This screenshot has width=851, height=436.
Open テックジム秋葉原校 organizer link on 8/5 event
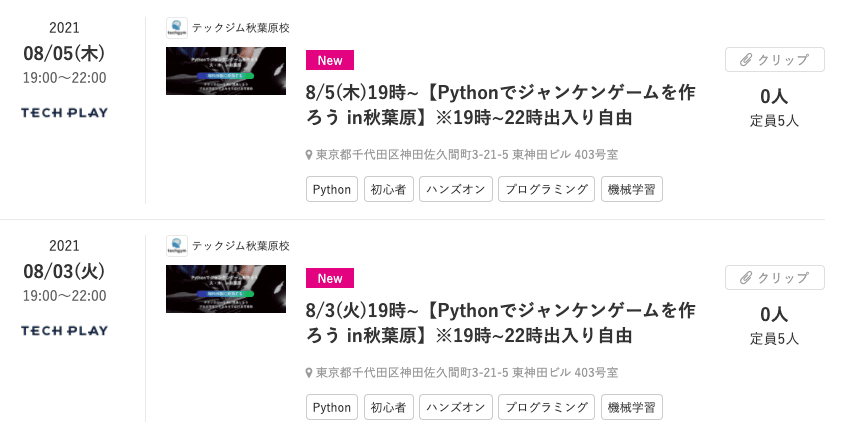click(x=240, y=28)
